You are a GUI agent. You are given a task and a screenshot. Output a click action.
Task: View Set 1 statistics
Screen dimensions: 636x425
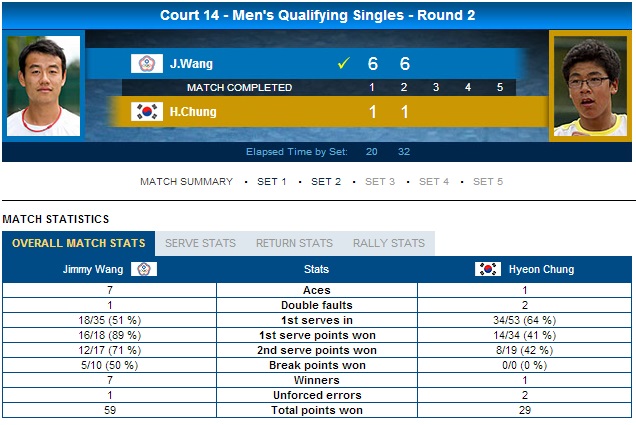point(272,182)
